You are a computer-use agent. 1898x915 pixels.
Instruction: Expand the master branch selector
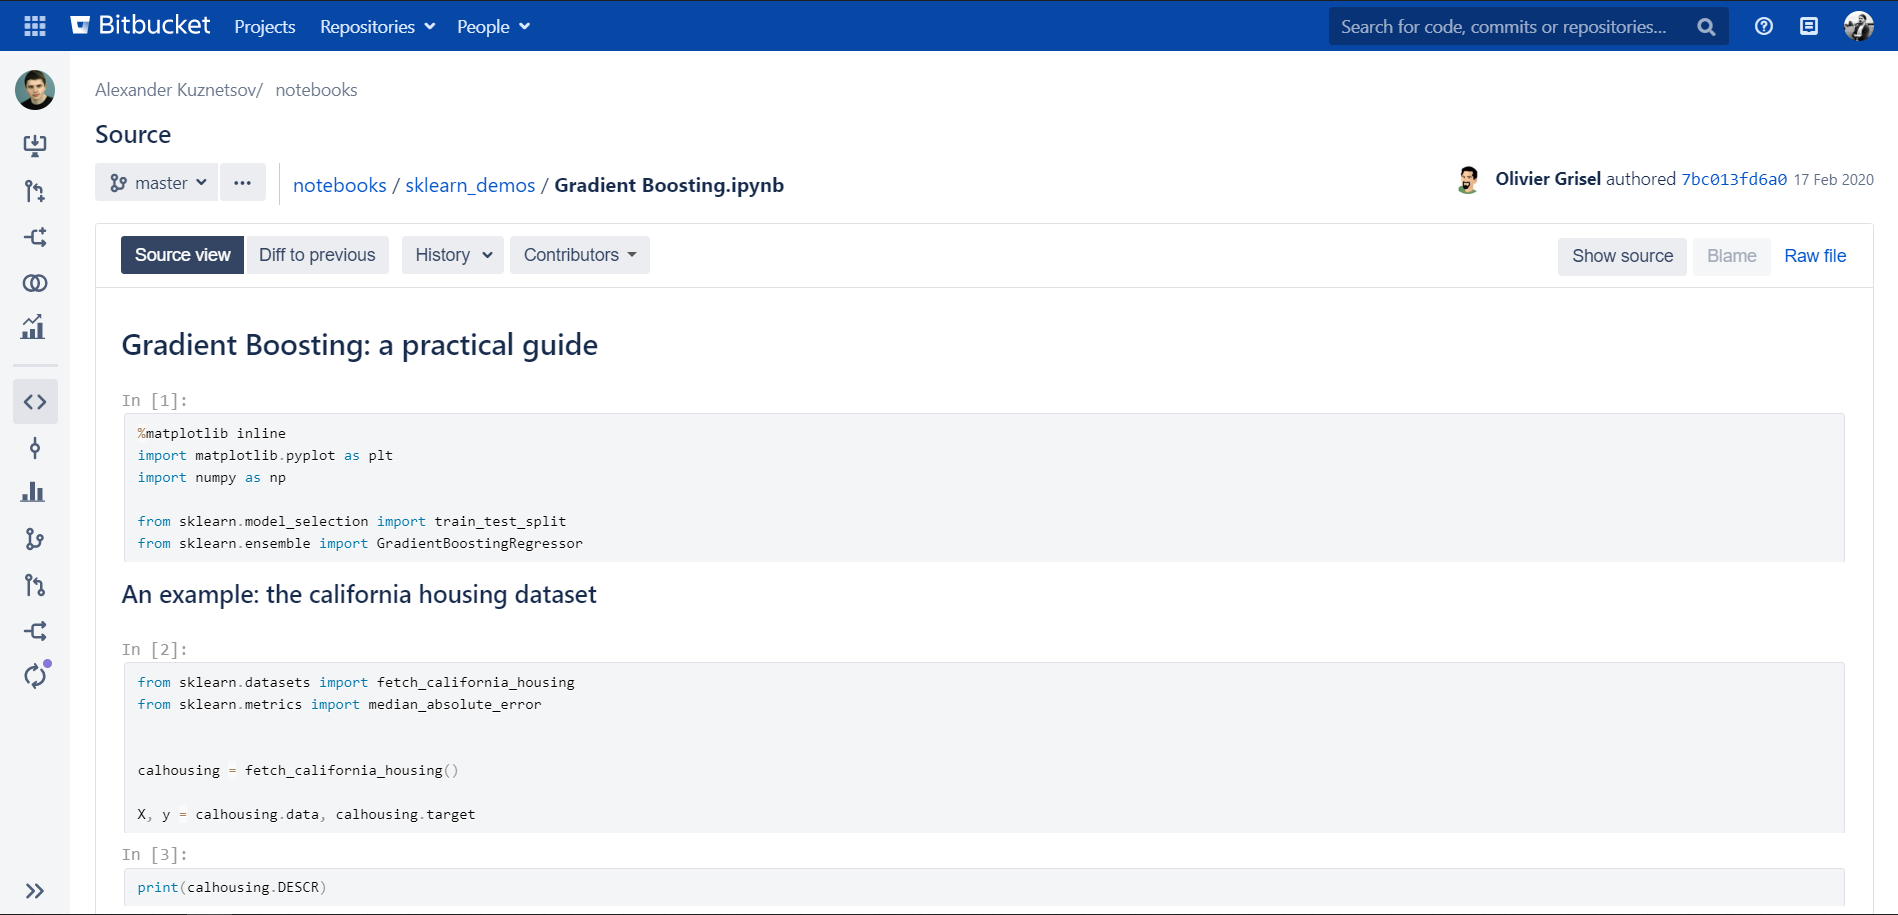pos(157,183)
